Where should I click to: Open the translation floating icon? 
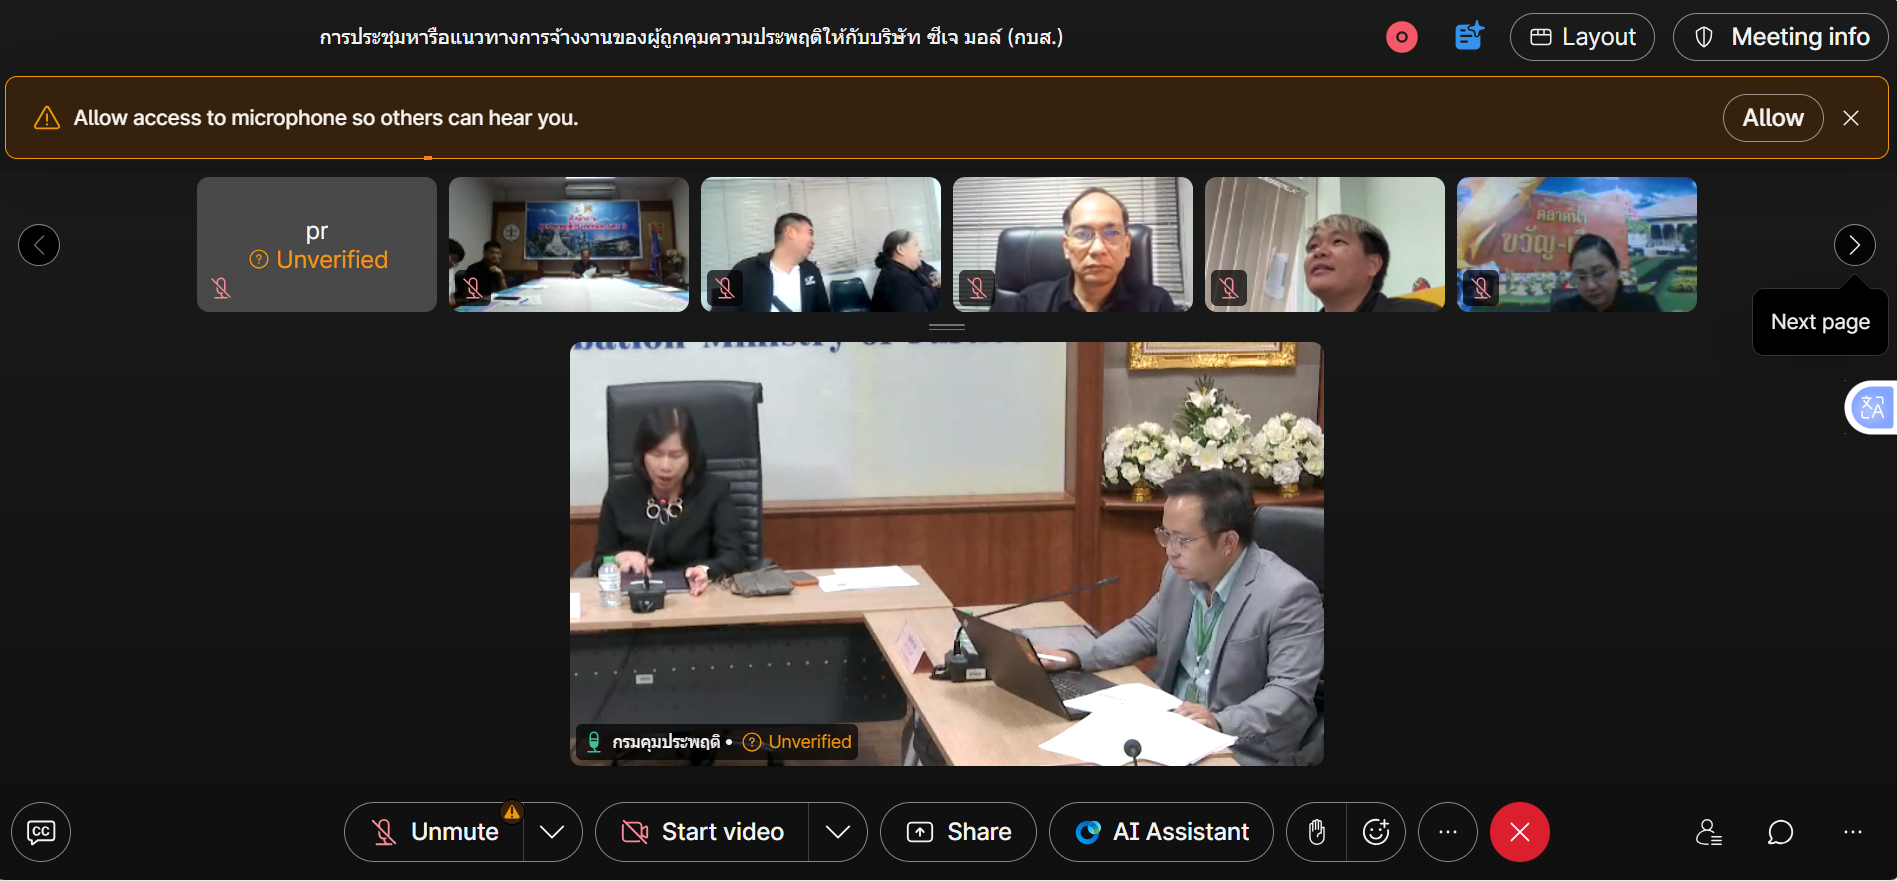(x=1871, y=408)
